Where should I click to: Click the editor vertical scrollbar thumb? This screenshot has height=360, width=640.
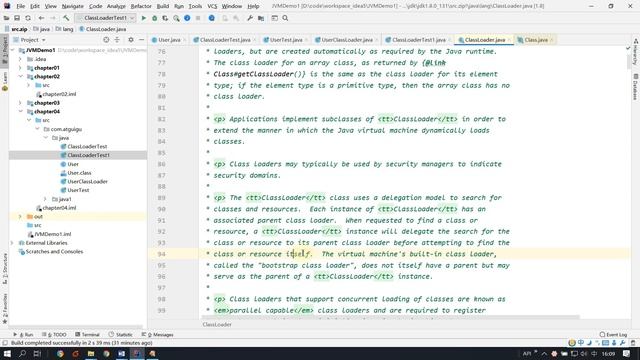tap(628, 61)
